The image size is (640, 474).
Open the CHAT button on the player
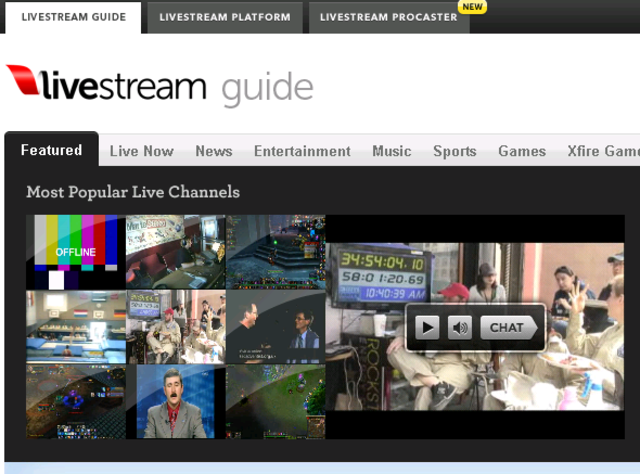[508, 327]
